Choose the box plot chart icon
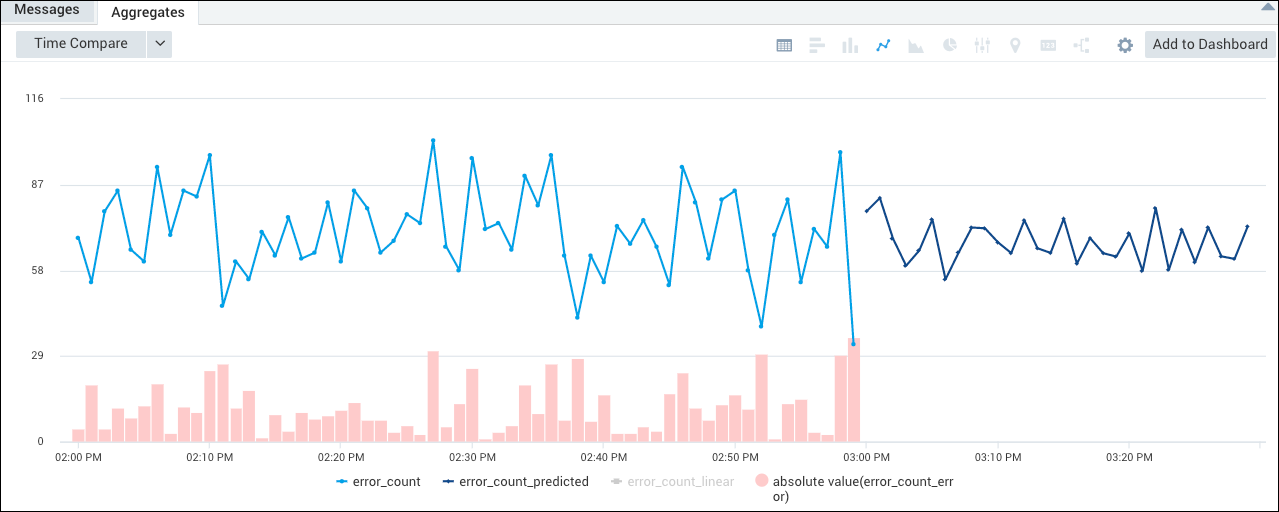 coord(982,45)
